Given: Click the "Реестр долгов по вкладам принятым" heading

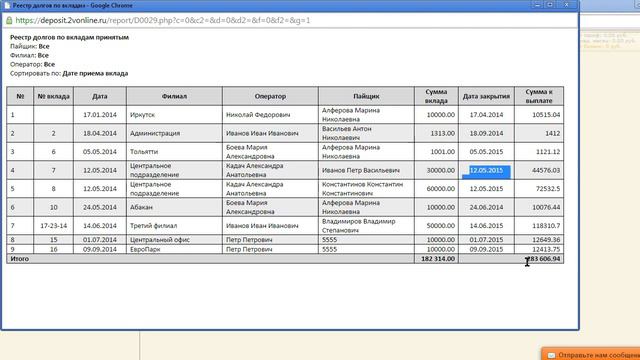Looking at the screenshot, I should click(x=69, y=37).
